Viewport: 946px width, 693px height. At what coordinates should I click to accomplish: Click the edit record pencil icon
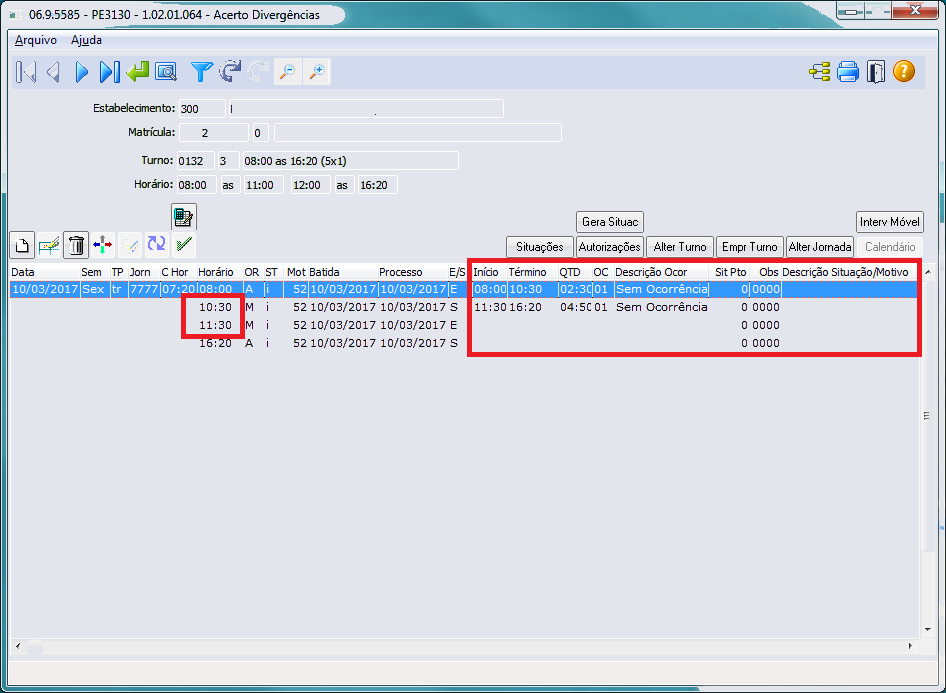click(49, 245)
